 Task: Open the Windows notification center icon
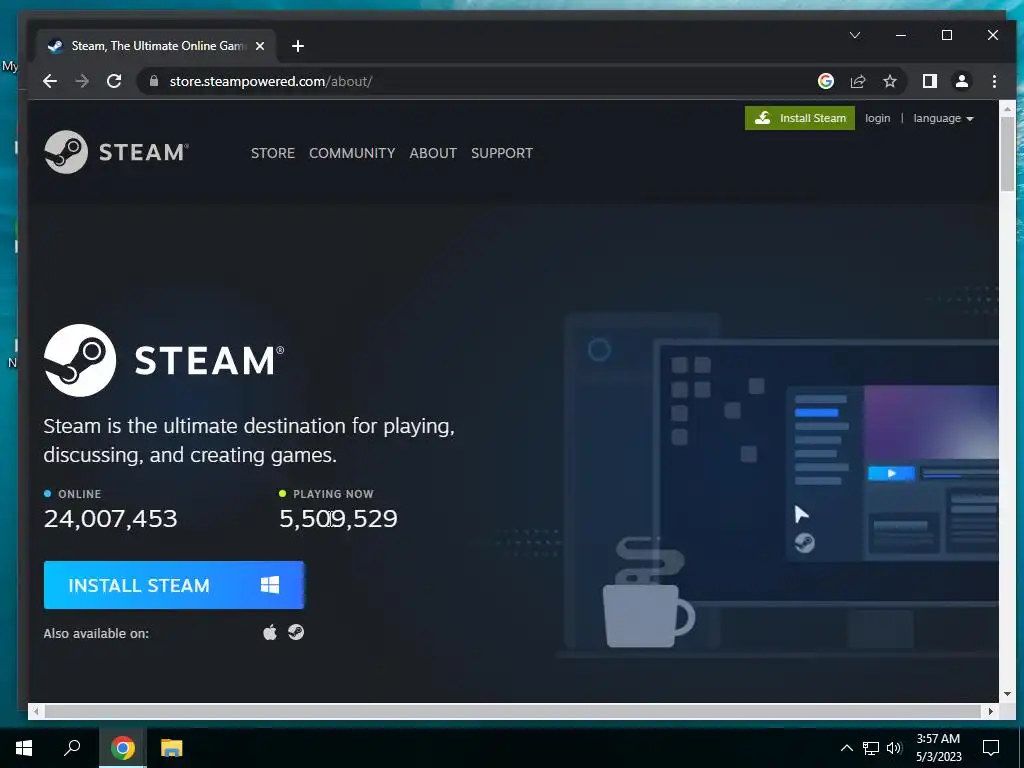[991, 748]
